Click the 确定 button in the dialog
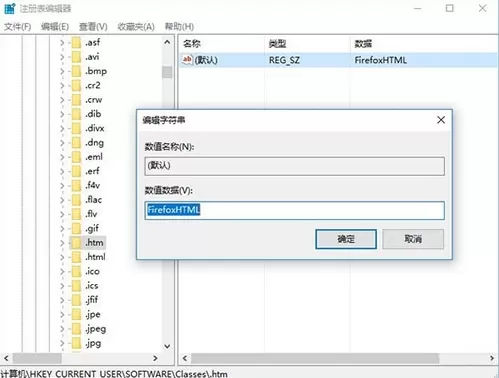The width and height of the screenshot is (499, 378). (346, 239)
